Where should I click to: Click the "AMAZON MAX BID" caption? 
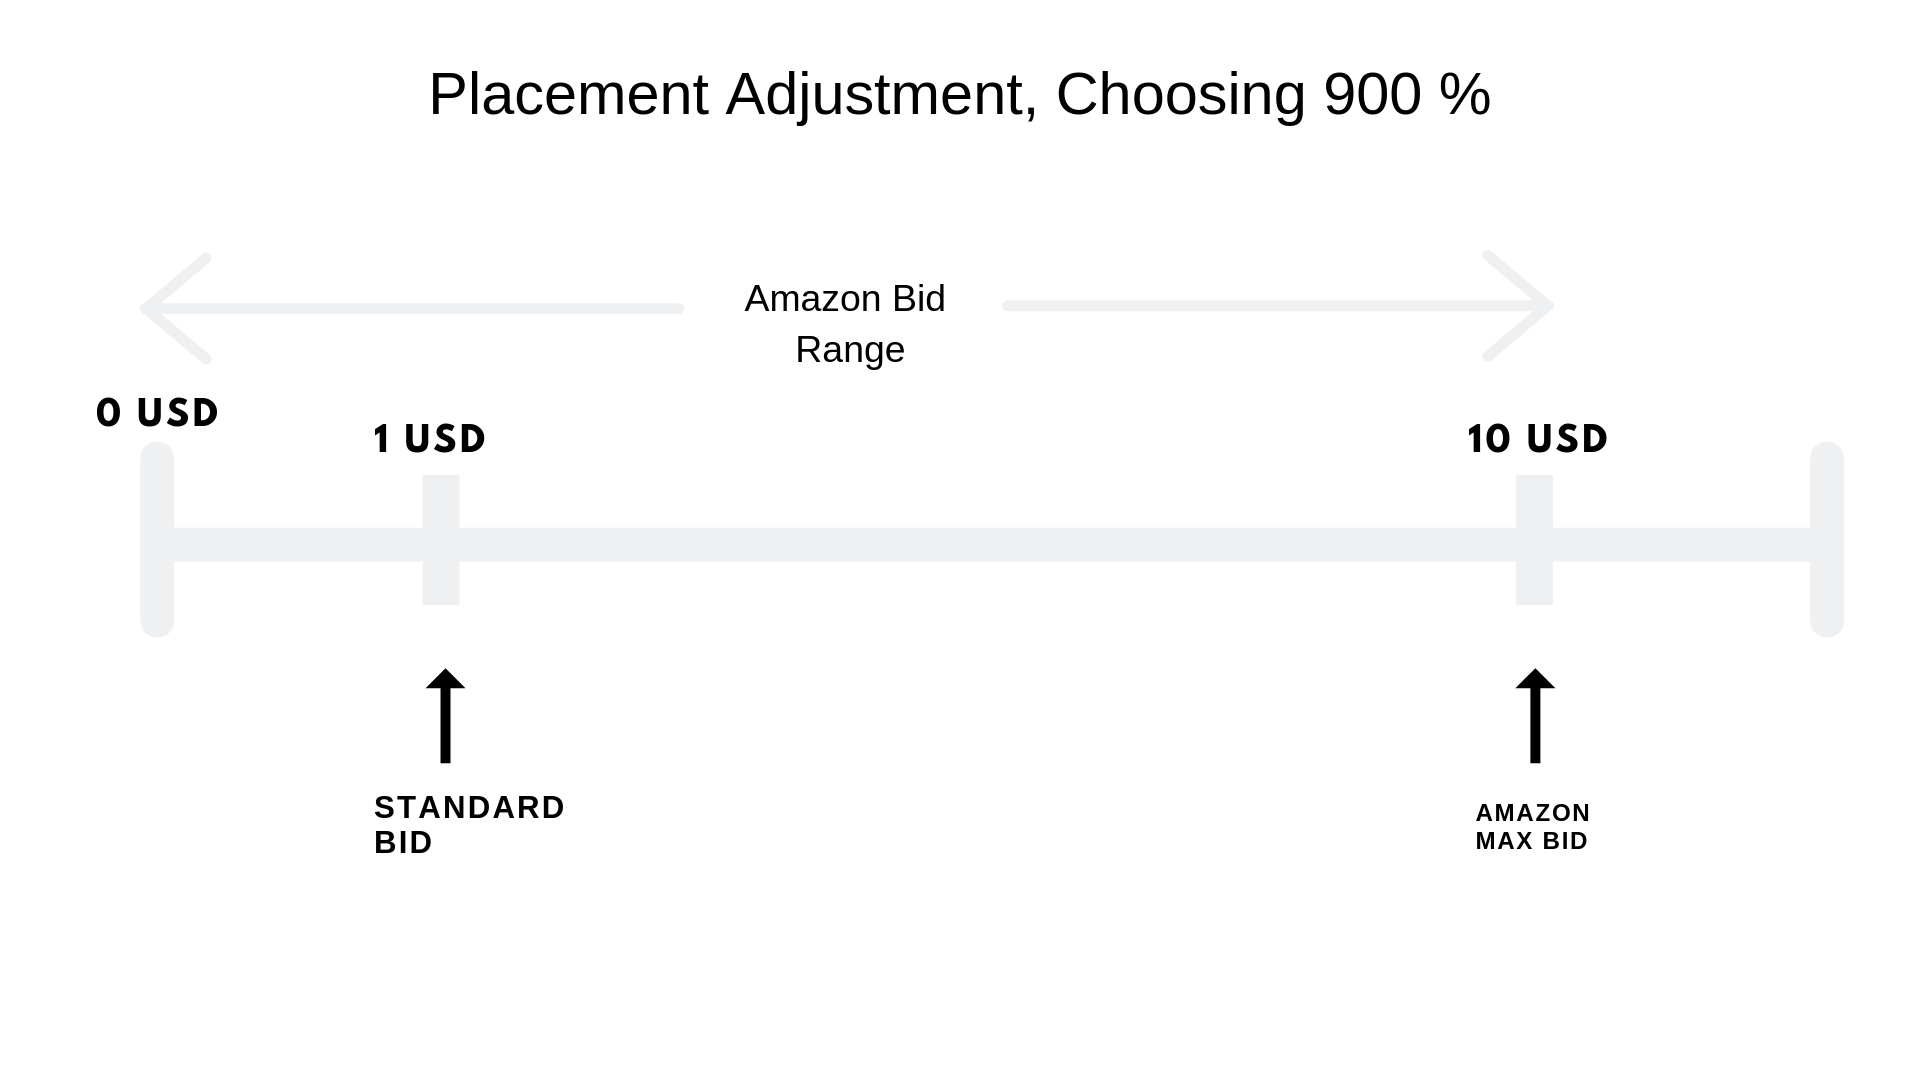(x=1532, y=827)
